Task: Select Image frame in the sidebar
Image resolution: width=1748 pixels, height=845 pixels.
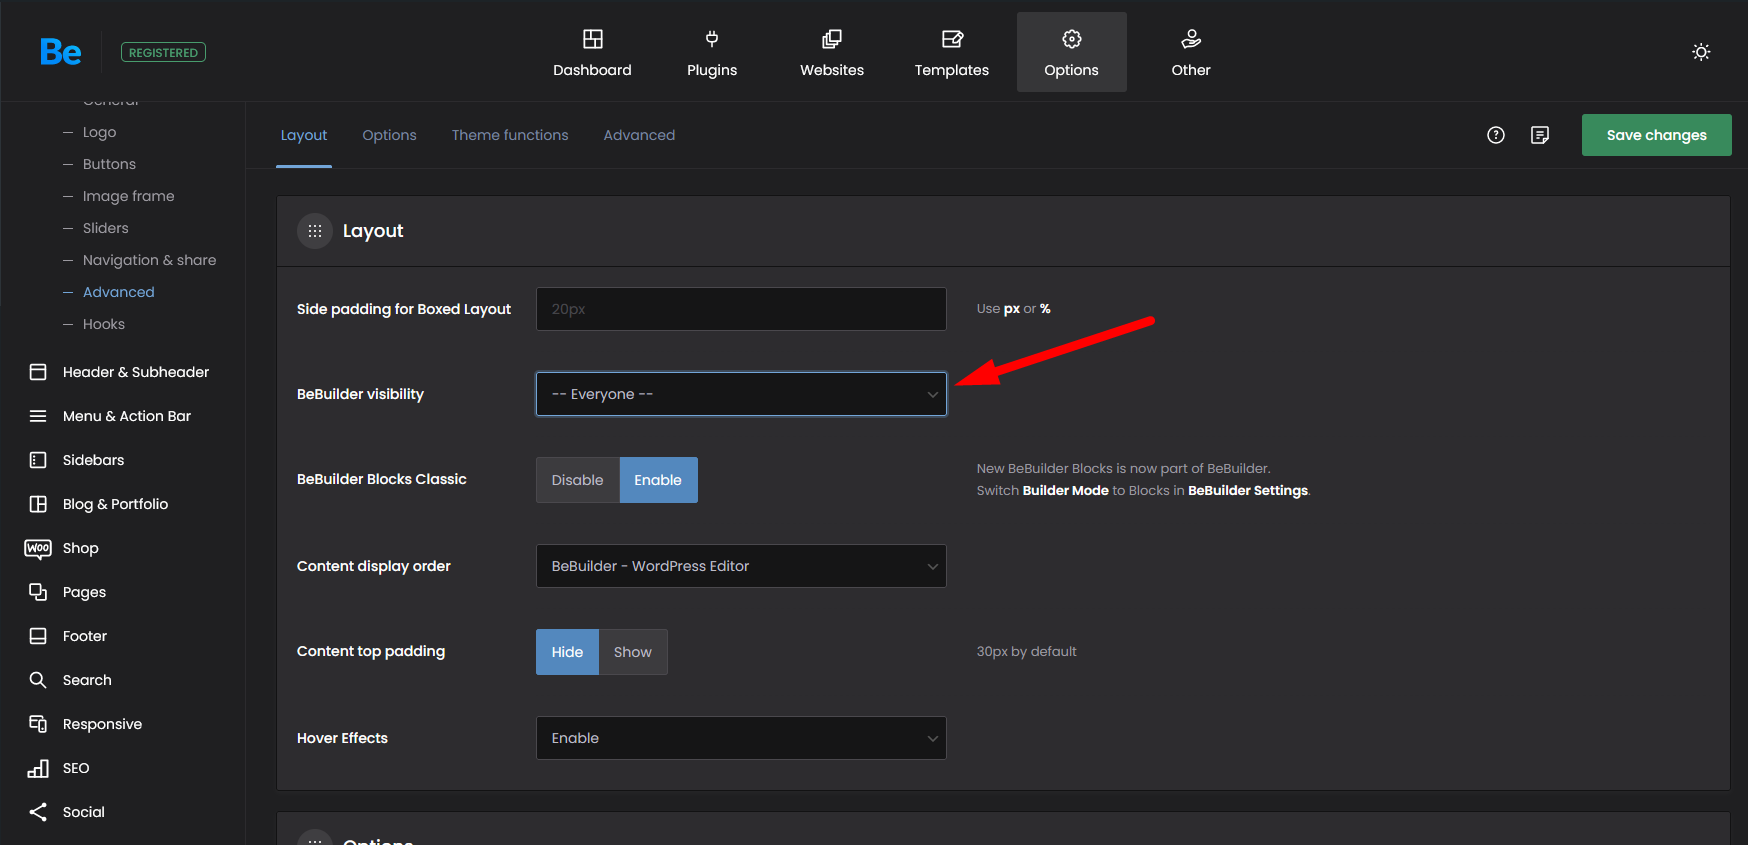Action: coord(128,196)
